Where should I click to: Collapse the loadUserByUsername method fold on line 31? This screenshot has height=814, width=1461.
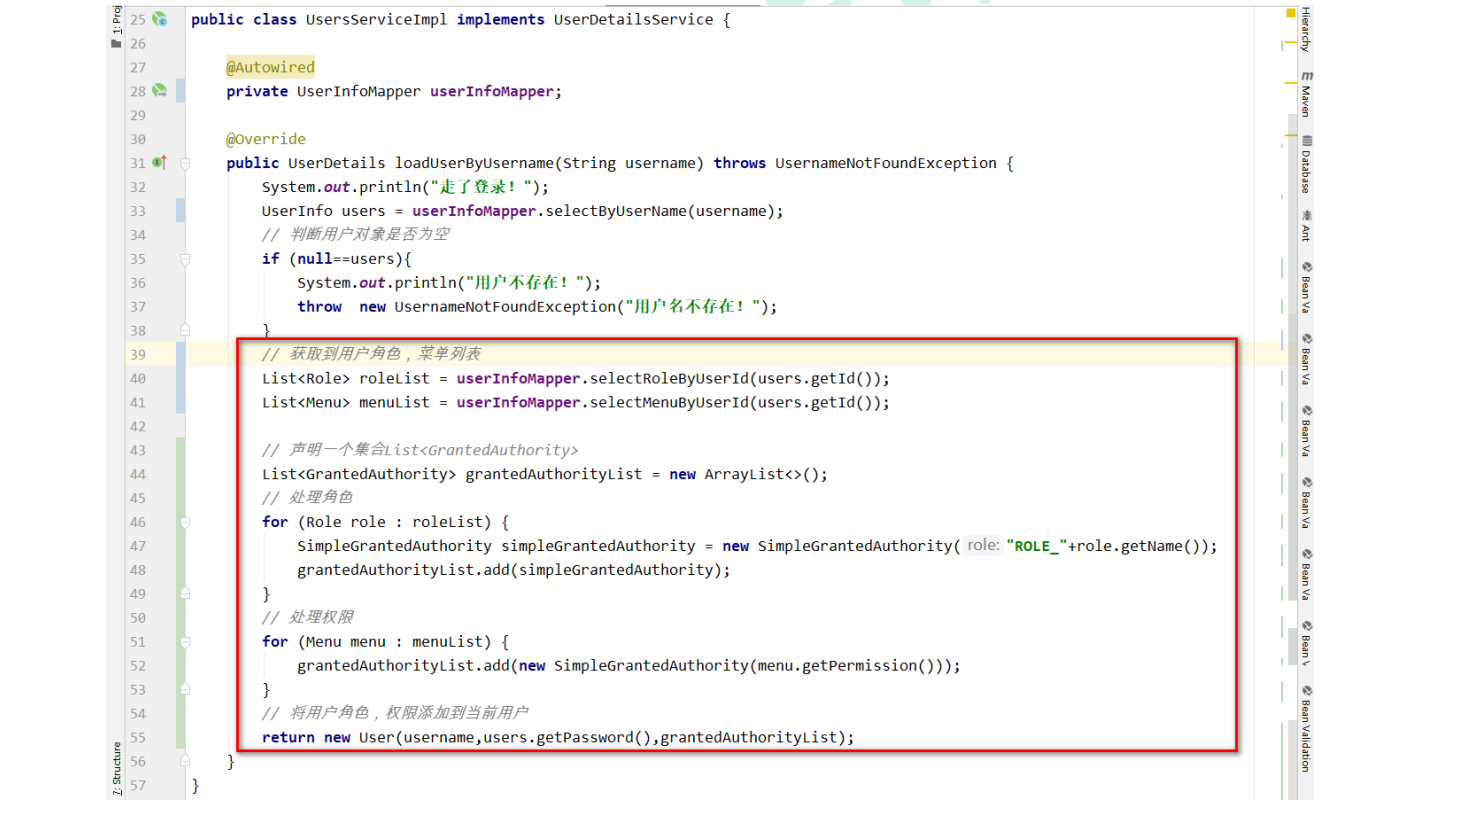pos(185,163)
